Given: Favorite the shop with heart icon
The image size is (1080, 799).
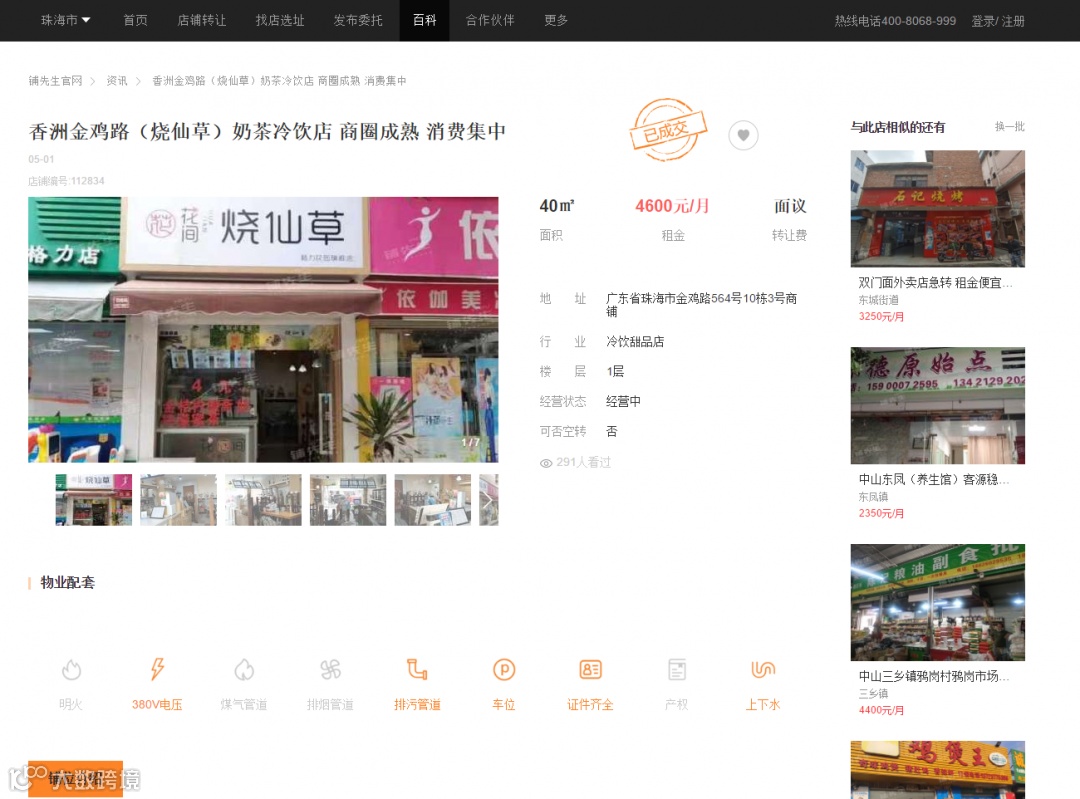Looking at the screenshot, I should [743, 135].
